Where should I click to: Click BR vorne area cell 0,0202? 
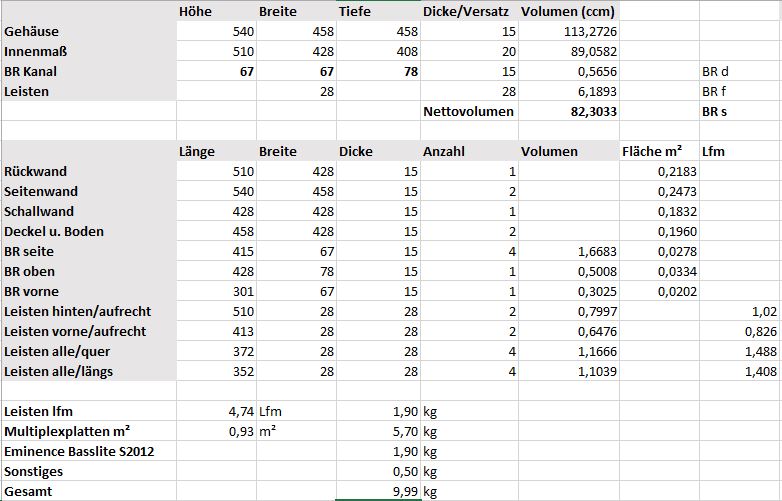tap(659, 291)
